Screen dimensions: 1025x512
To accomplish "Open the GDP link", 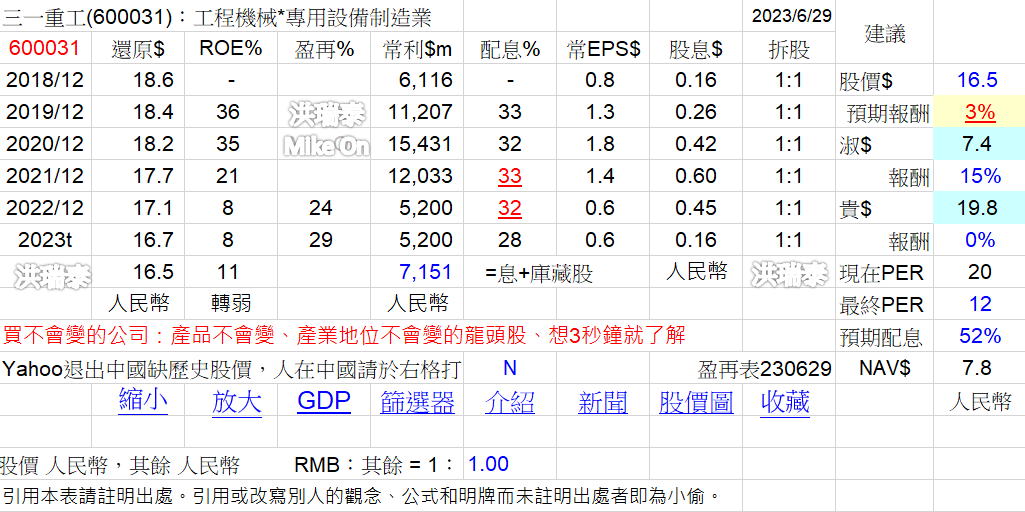I will (324, 401).
